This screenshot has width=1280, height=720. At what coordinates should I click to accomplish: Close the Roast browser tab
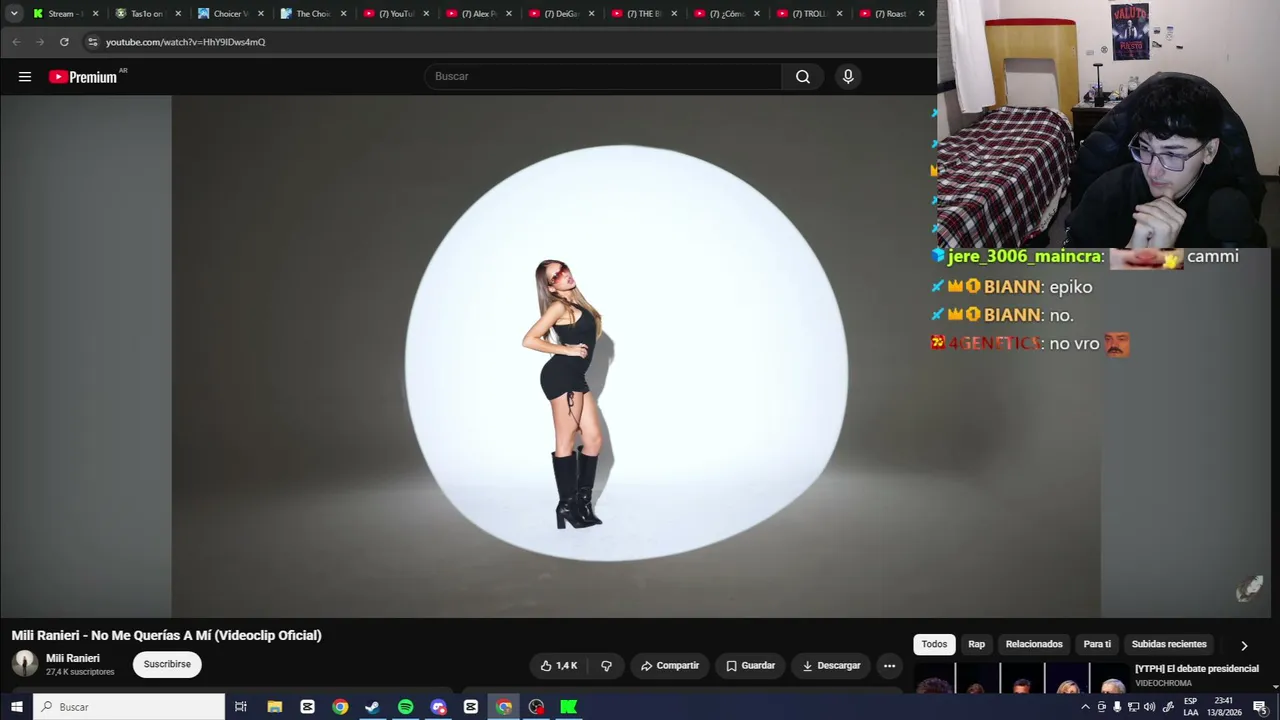pos(921,14)
